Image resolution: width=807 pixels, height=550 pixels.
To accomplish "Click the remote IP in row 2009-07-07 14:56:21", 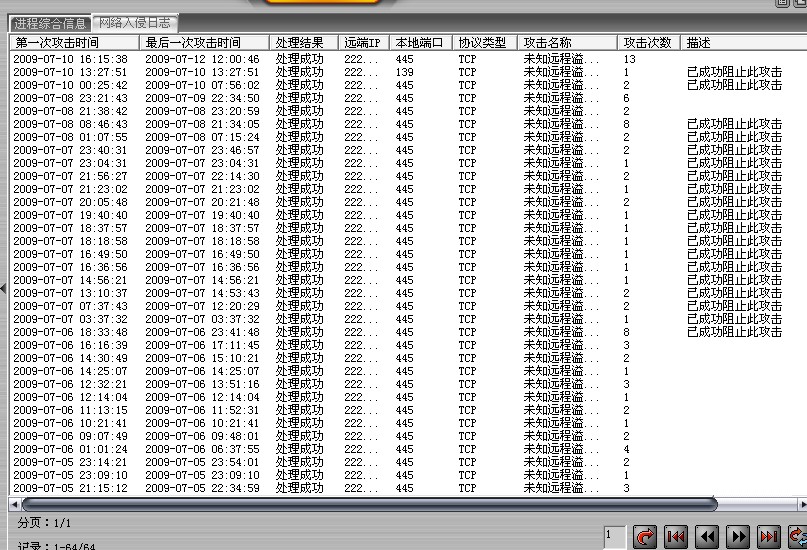I will (x=361, y=280).
